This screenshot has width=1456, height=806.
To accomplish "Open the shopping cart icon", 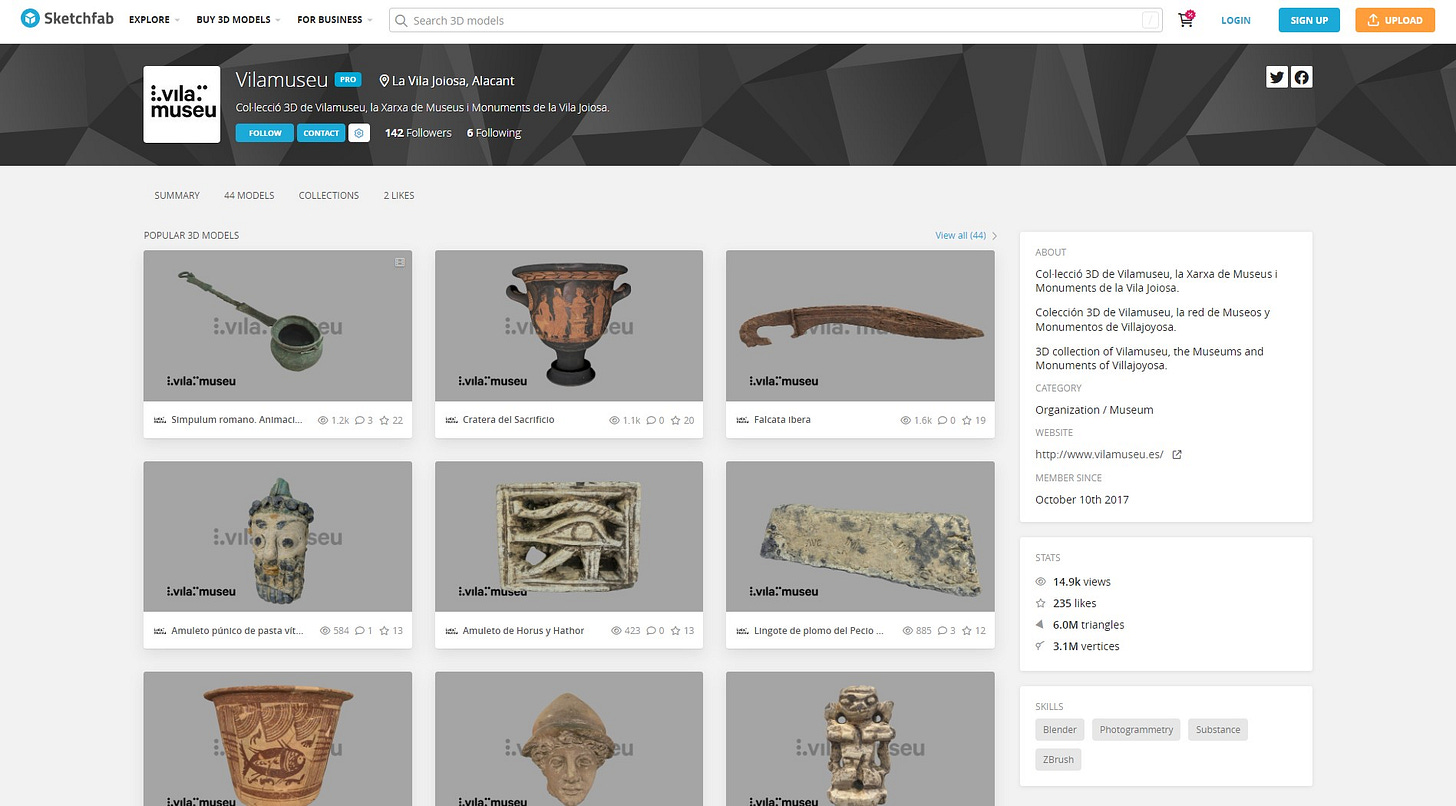I will 1186,20.
